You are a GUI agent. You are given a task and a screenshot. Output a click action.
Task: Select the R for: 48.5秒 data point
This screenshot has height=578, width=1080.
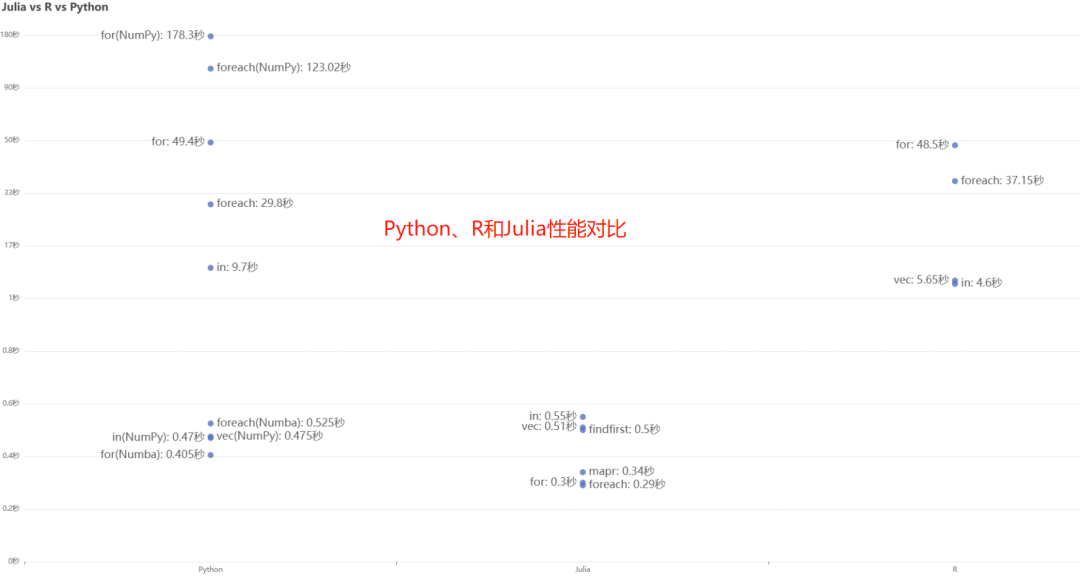955,144
